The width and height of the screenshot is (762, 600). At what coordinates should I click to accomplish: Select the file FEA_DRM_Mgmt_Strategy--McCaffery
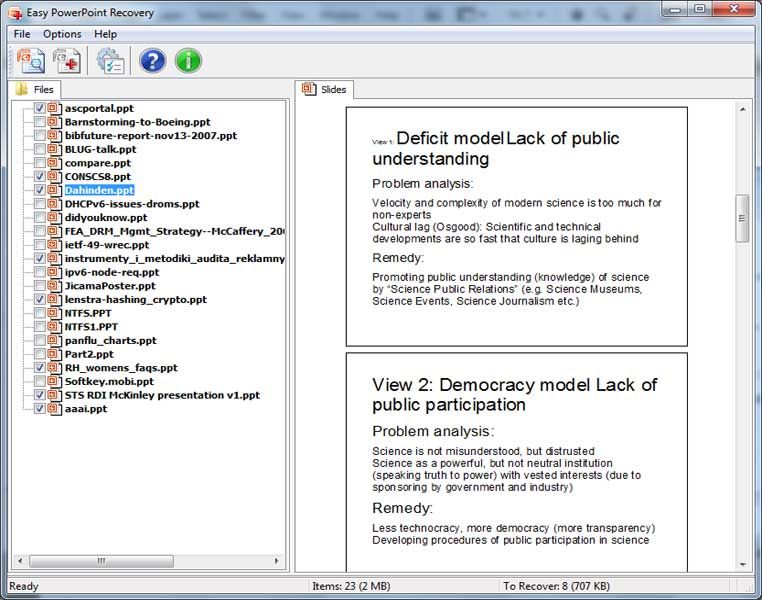174,231
